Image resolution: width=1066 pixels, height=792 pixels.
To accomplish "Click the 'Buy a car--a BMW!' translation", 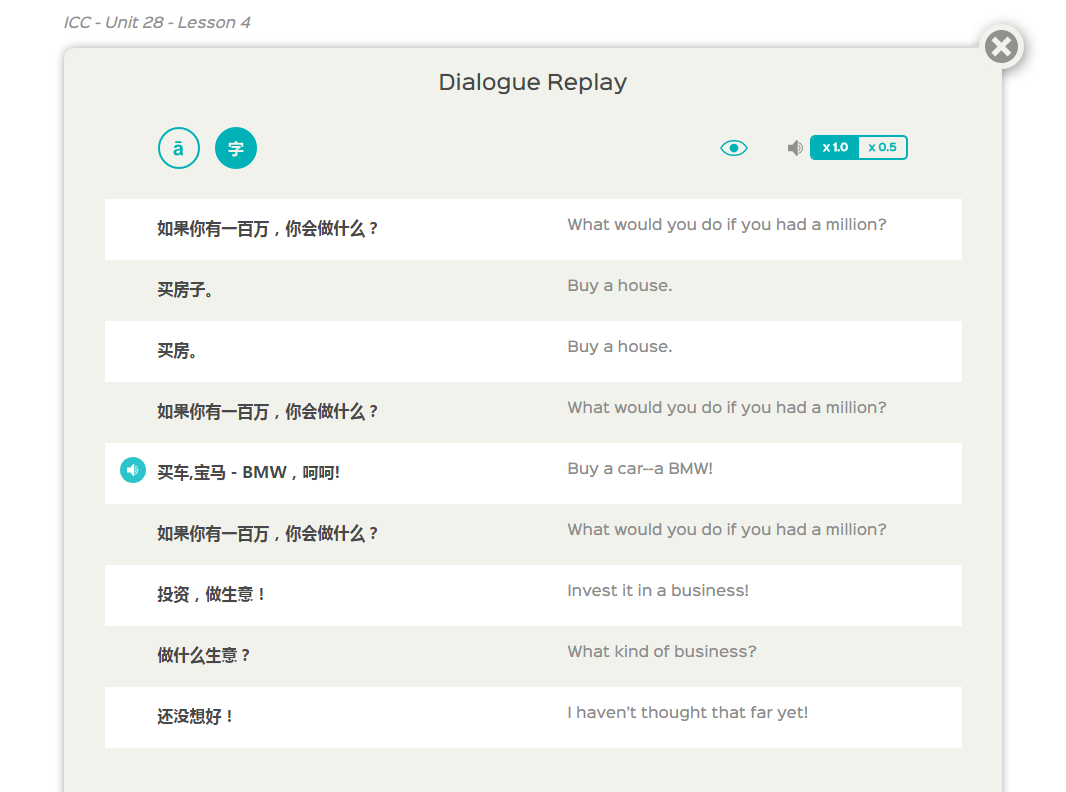I will point(640,469).
